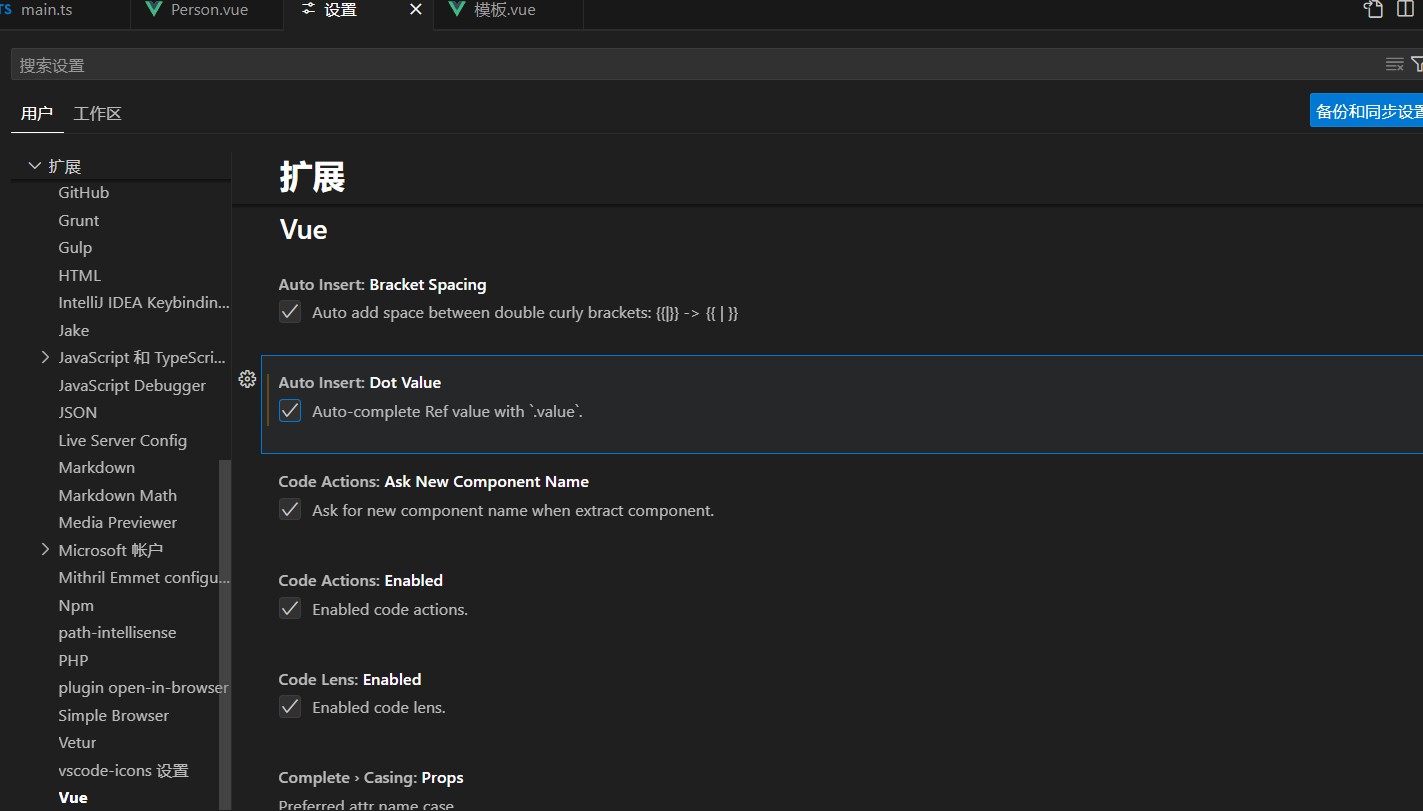Viewport: 1423px width, 811px height.
Task: Click the Vue icon on Person.vue tab
Action: point(154,10)
